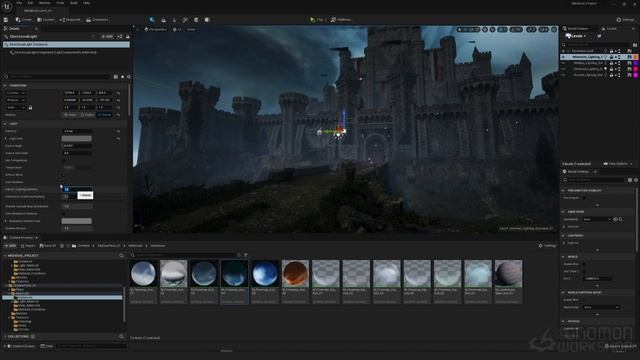Click the Modulated Shadow Color swatch
Image resolution: width=640 pixels, height=360 pixels.
click(77, 221)
